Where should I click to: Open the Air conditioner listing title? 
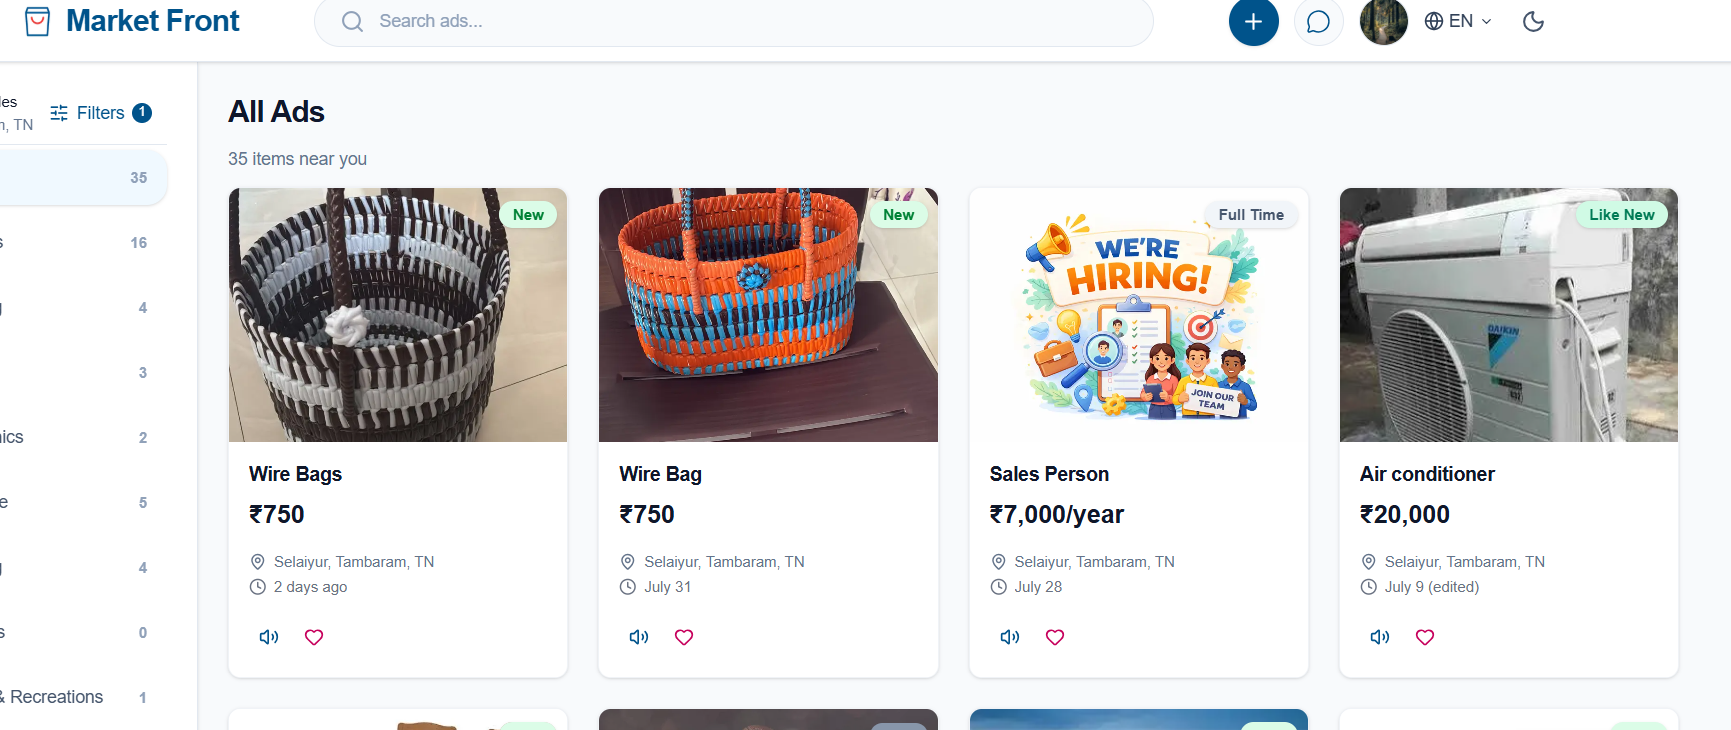click(x=1427, y=474)
